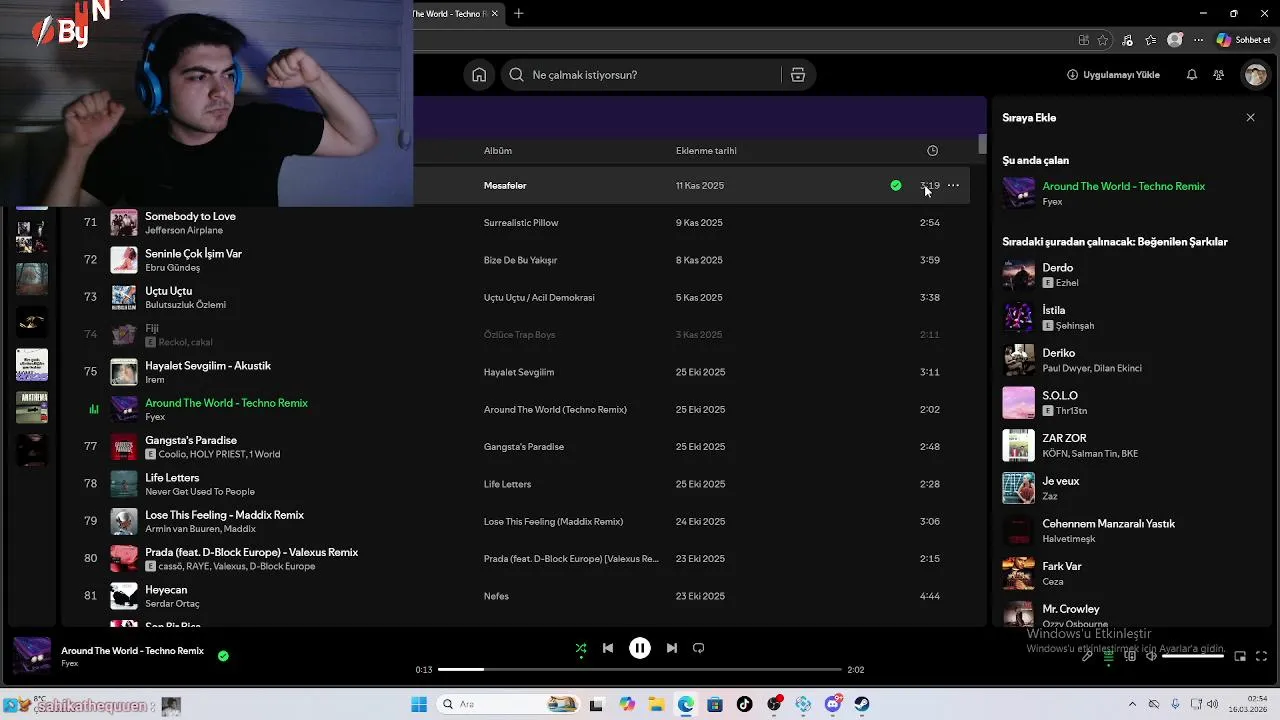The image size is (1280, 720).
Task: Open the miniplayer
Action: (x=1240, y=656)
